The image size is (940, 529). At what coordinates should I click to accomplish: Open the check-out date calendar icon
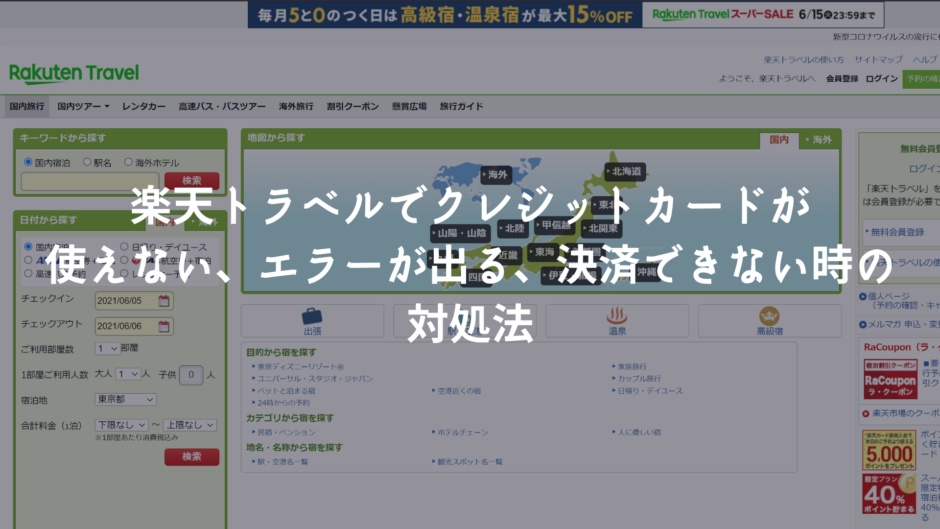[x=164, y=326]
